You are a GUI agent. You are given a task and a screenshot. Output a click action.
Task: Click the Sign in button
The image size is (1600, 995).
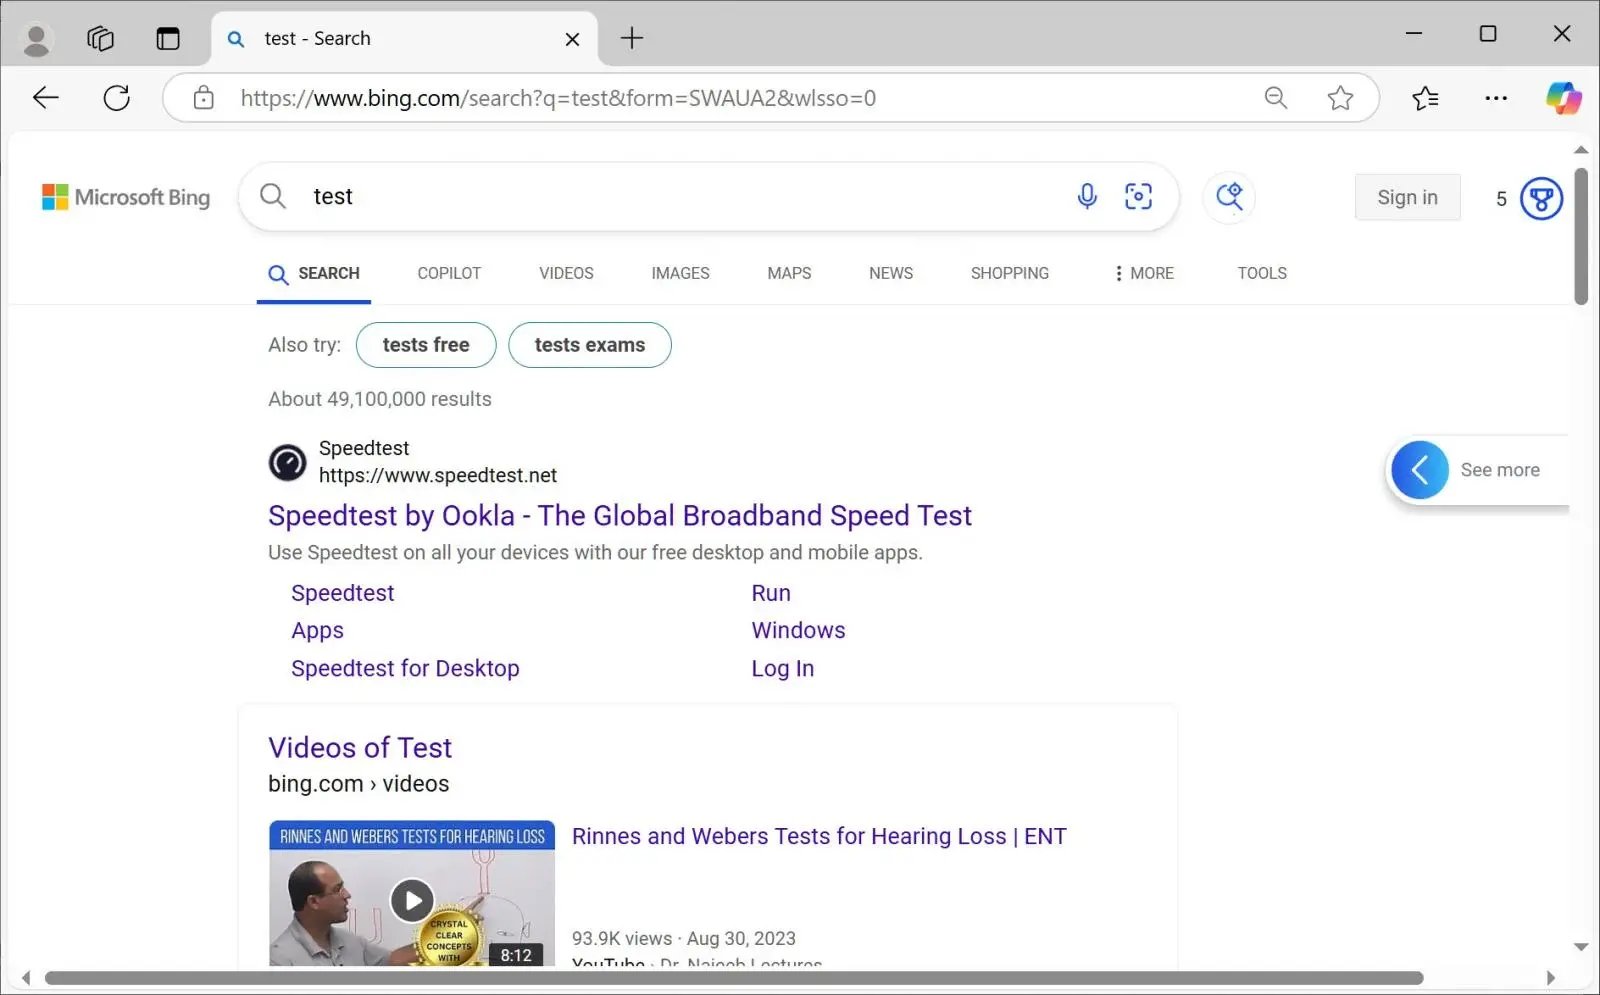pos(1407,197)
